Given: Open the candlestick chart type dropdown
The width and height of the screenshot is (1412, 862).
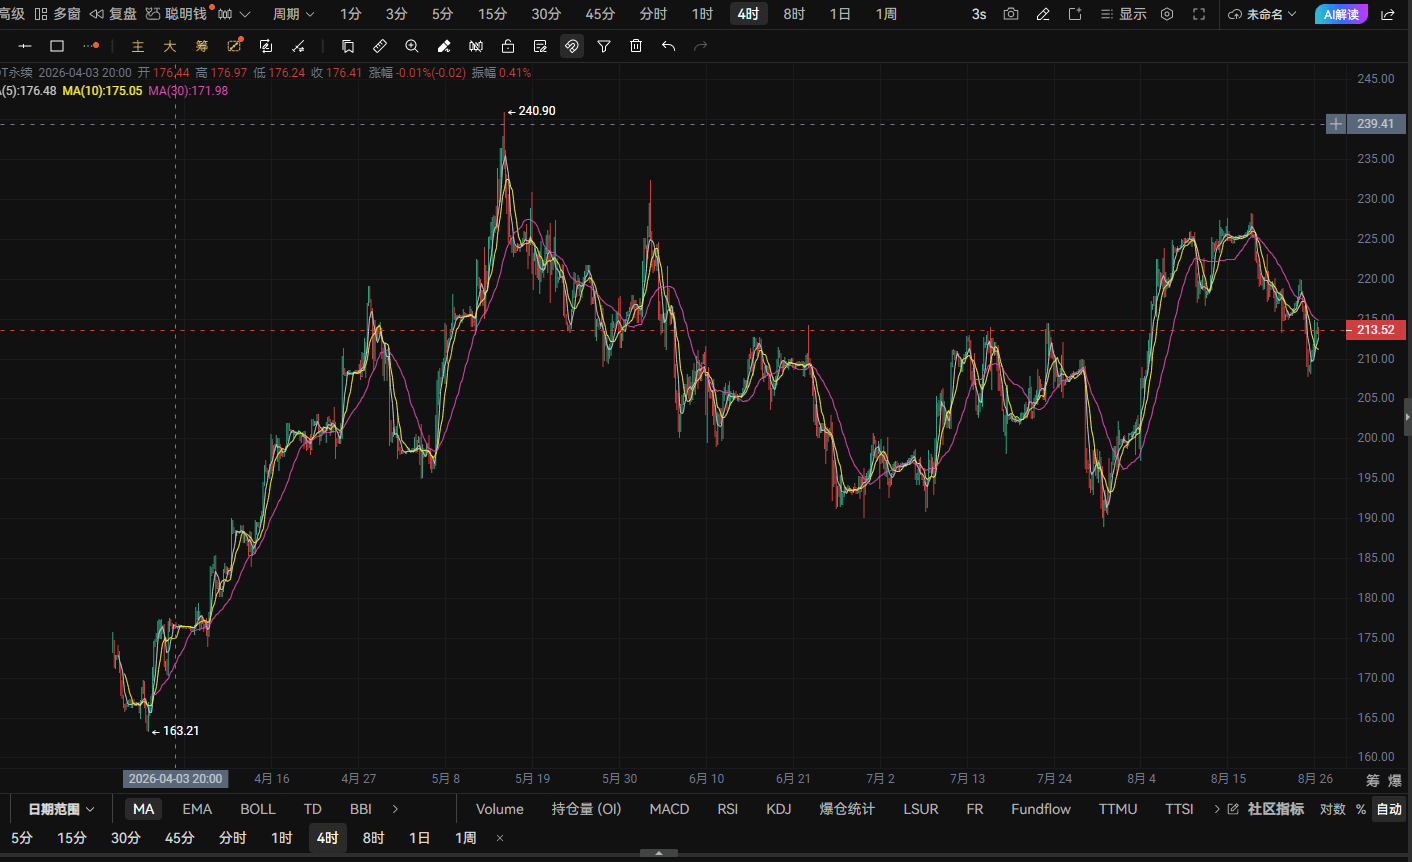Looking at the screenshot, I should point(234,14).
